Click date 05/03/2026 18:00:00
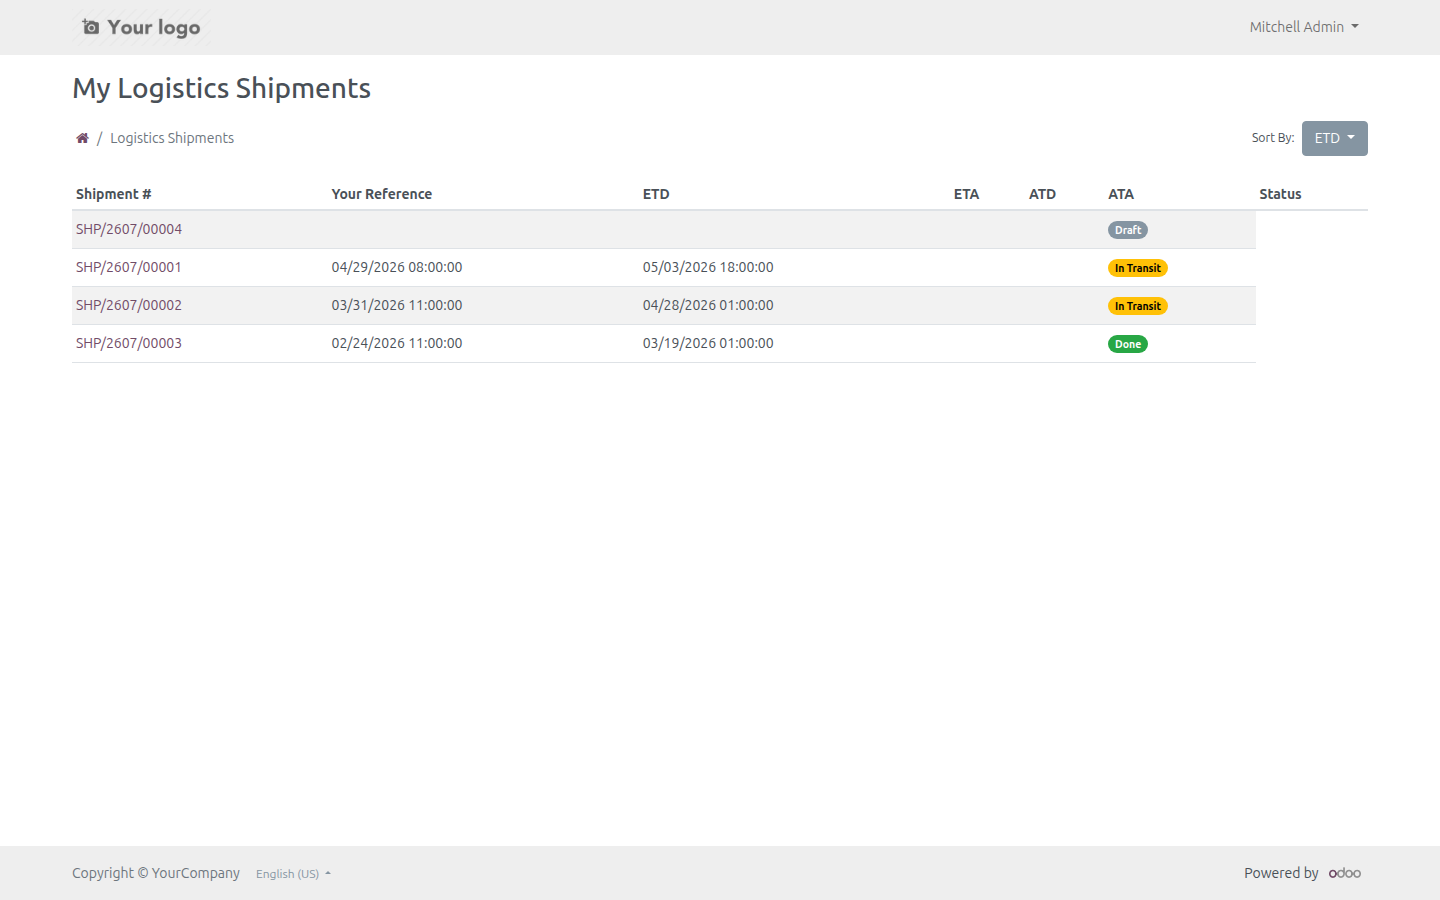Screen dimensions: 1440x900 pos(708,267)
